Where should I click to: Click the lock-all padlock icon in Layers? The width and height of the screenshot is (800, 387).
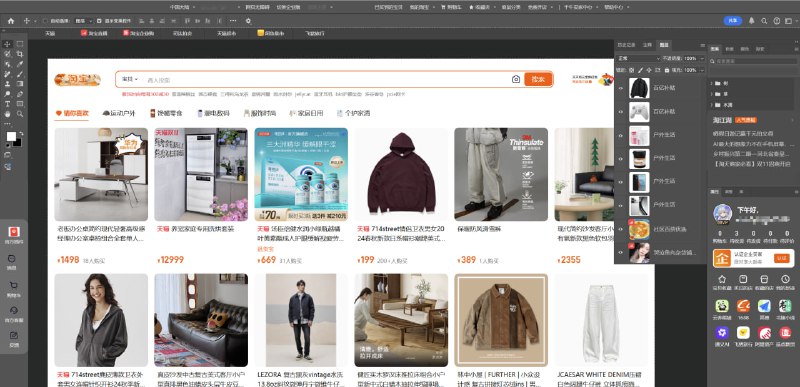(666, 70)
